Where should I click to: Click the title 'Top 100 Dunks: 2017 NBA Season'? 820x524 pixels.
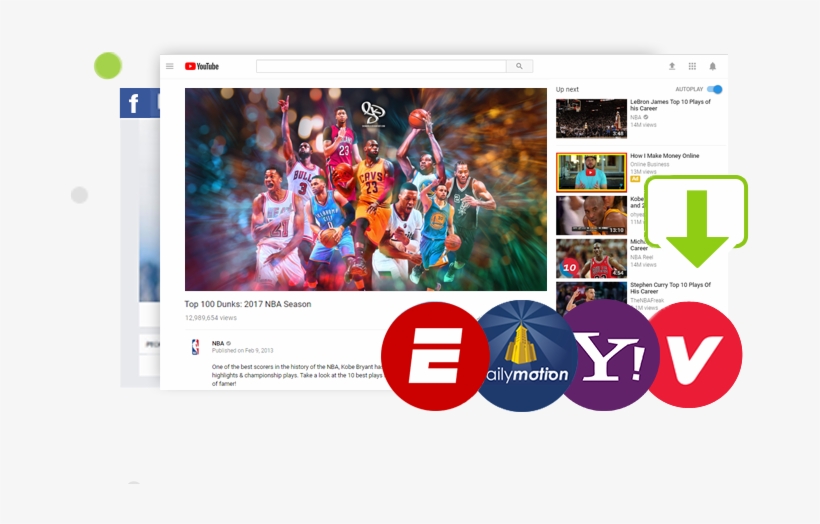[x=248, y=304]
